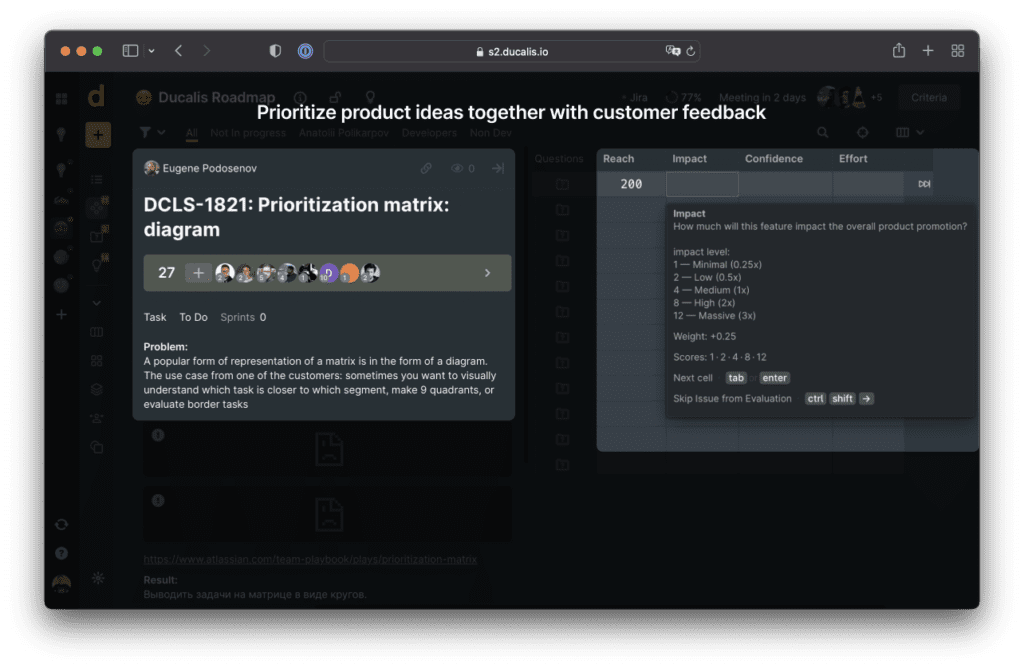Image resolution: width=1024 pixels, height=668 pixels.
Task: Click the Criteria button
Action: coord(929,97)
